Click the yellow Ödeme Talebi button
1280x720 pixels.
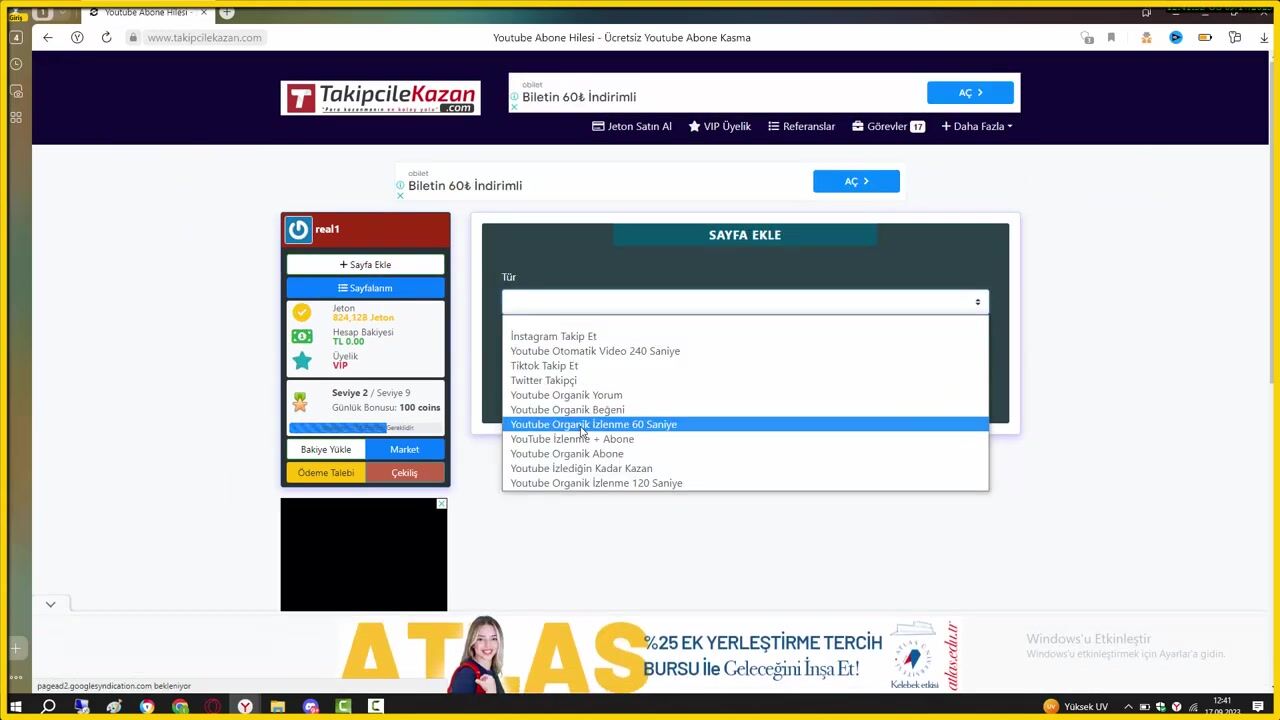click(x=326, y=473)
